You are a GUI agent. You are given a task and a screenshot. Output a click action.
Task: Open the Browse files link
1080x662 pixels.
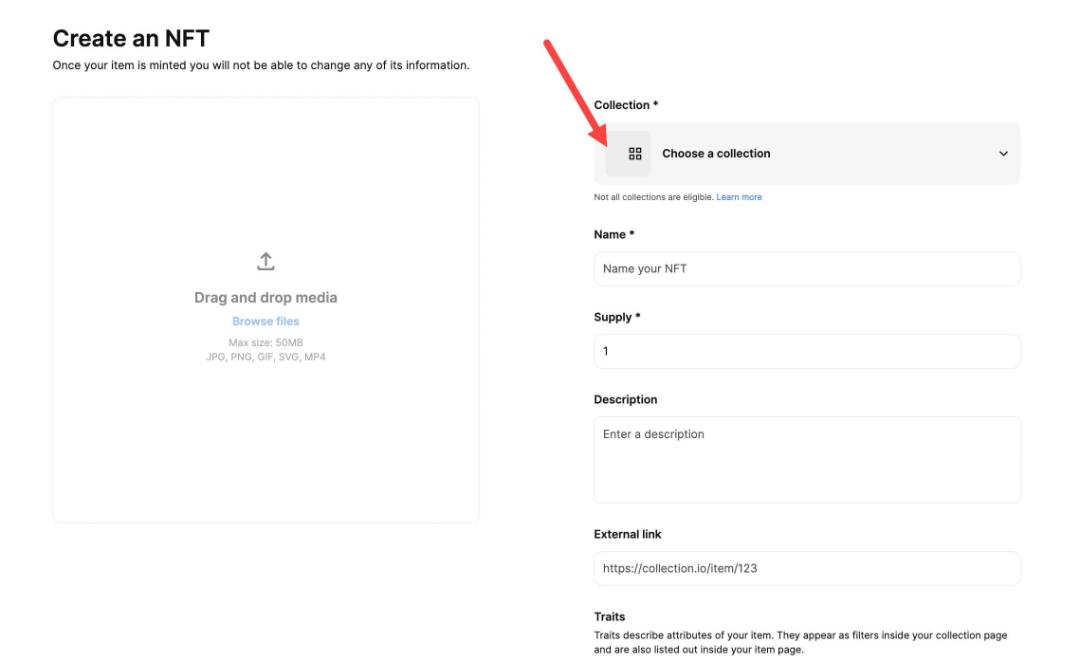point(266,321)
